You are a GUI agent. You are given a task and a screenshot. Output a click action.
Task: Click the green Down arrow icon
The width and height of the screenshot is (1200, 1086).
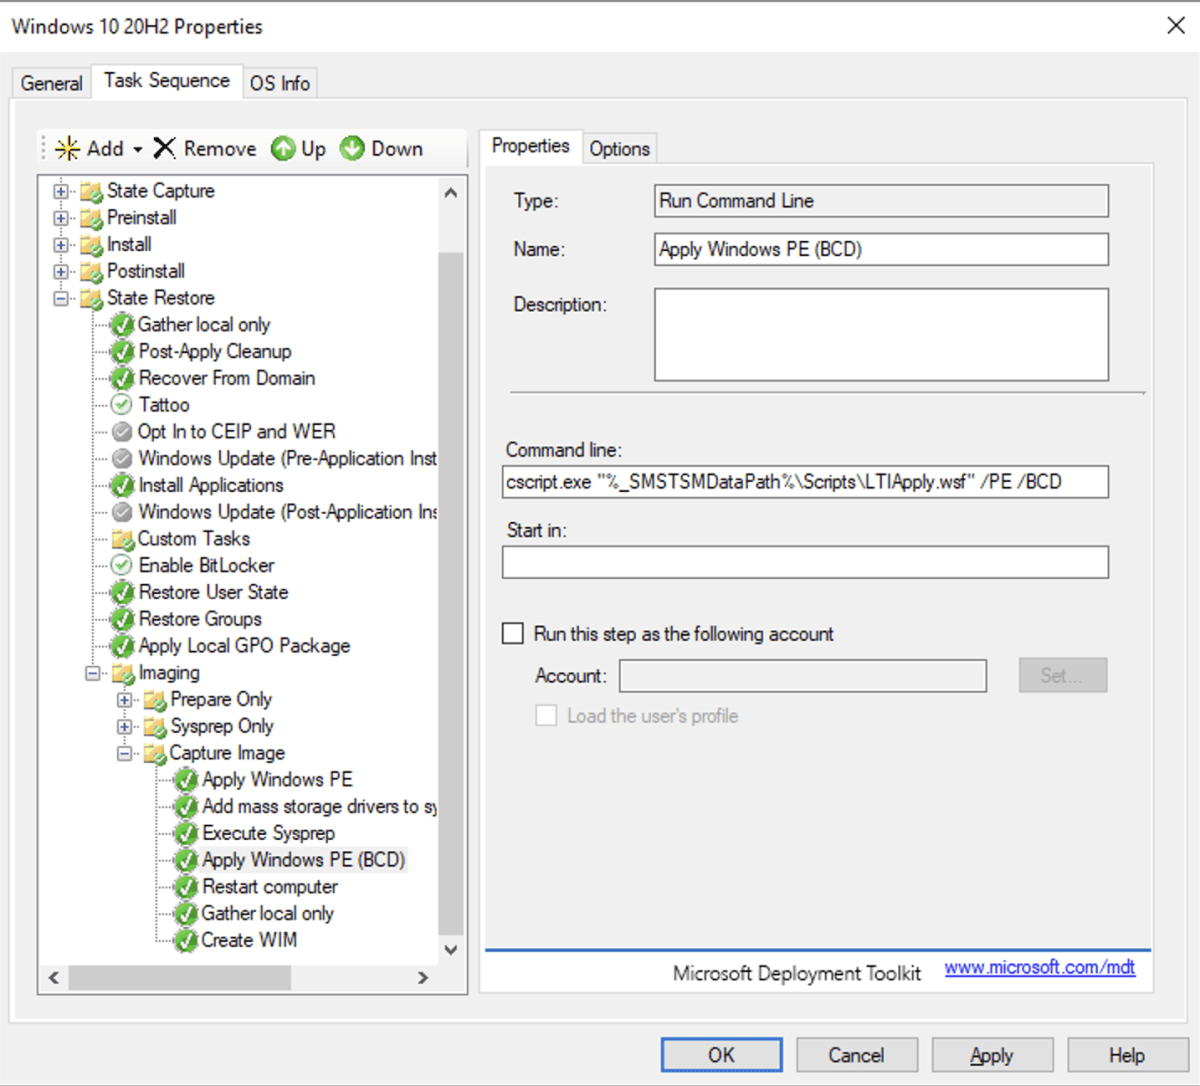point(352,149)
